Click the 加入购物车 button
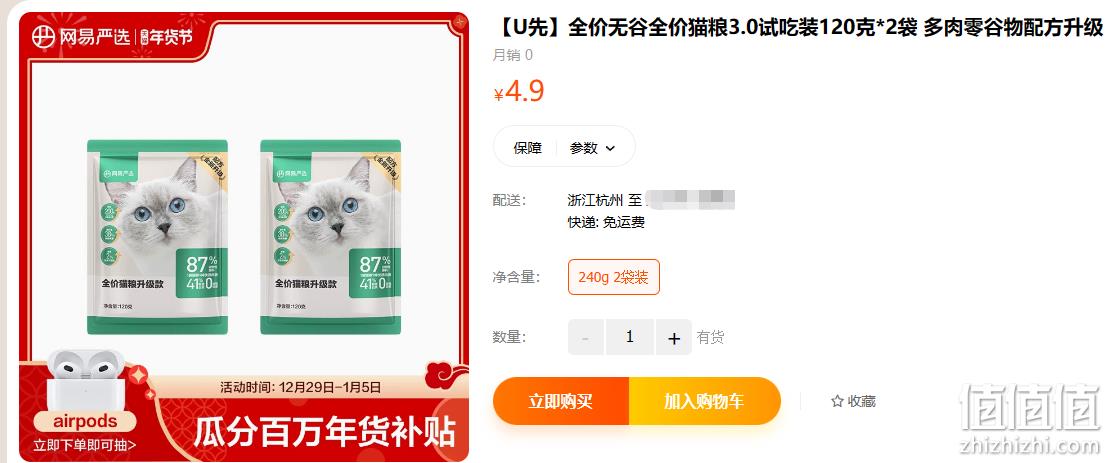Image resolution: width=1109 pixels, height=463 pixels. pyautogui.click(x=704, y=402)
